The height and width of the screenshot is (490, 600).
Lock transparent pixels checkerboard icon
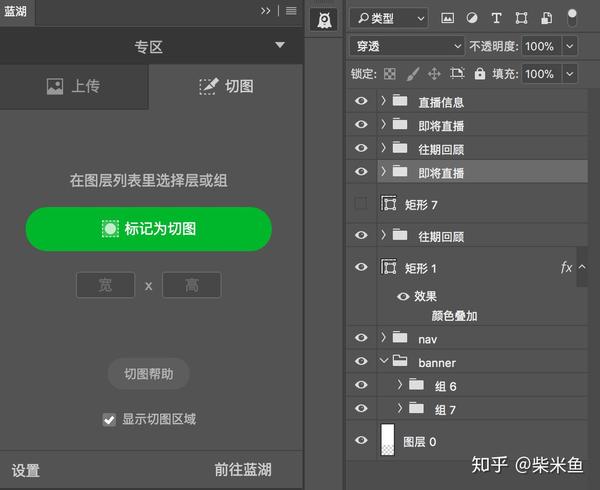point(390,73)
